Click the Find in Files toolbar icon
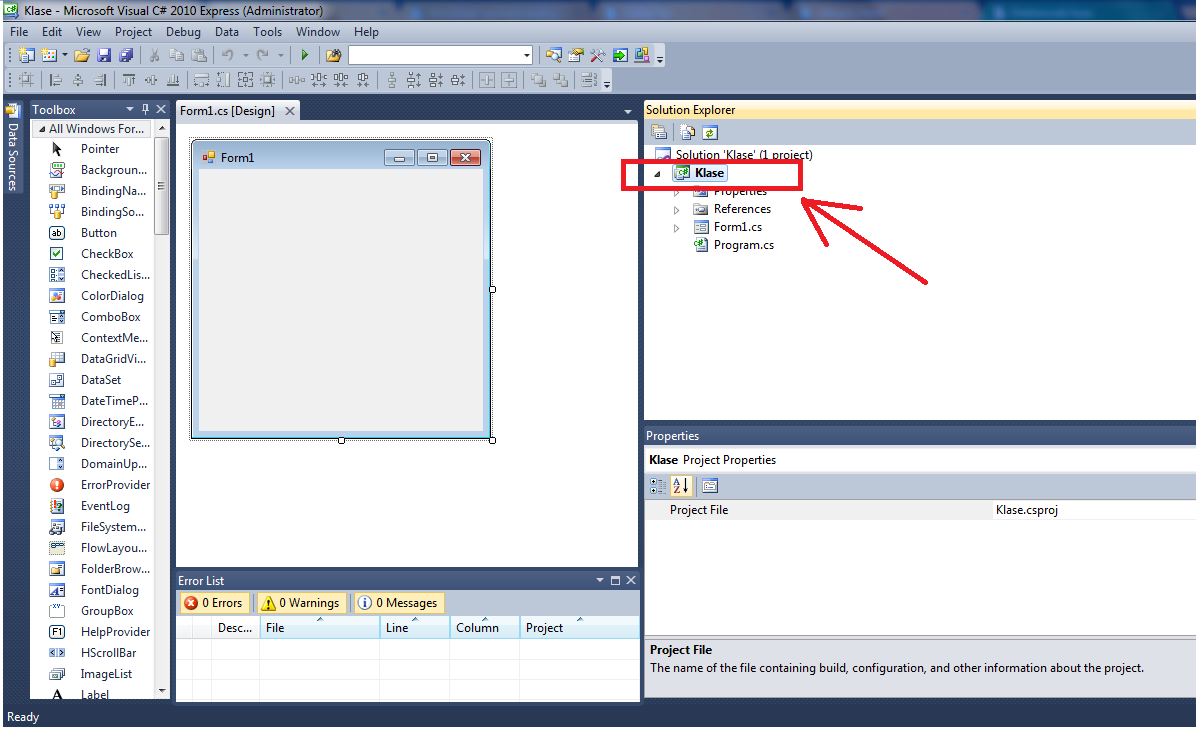Image resolution: width=1198 pixels, height=732 pixels. tap(333, 55)
